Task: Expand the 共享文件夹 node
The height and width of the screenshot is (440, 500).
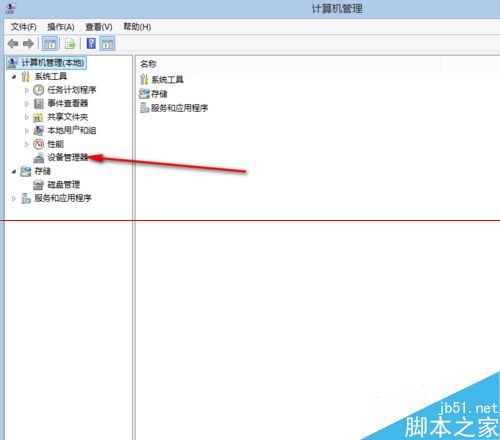Action: pyautogui.click(x=27, y=117)
